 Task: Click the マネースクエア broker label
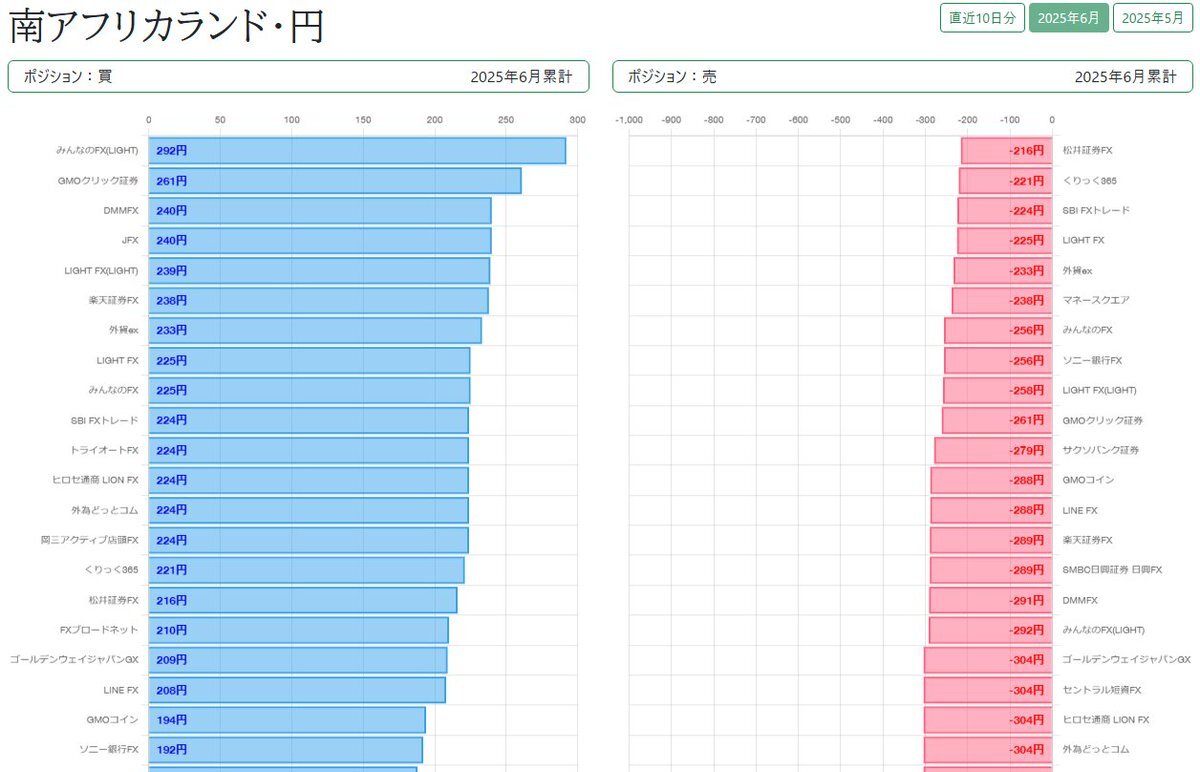coord(1096,300)
